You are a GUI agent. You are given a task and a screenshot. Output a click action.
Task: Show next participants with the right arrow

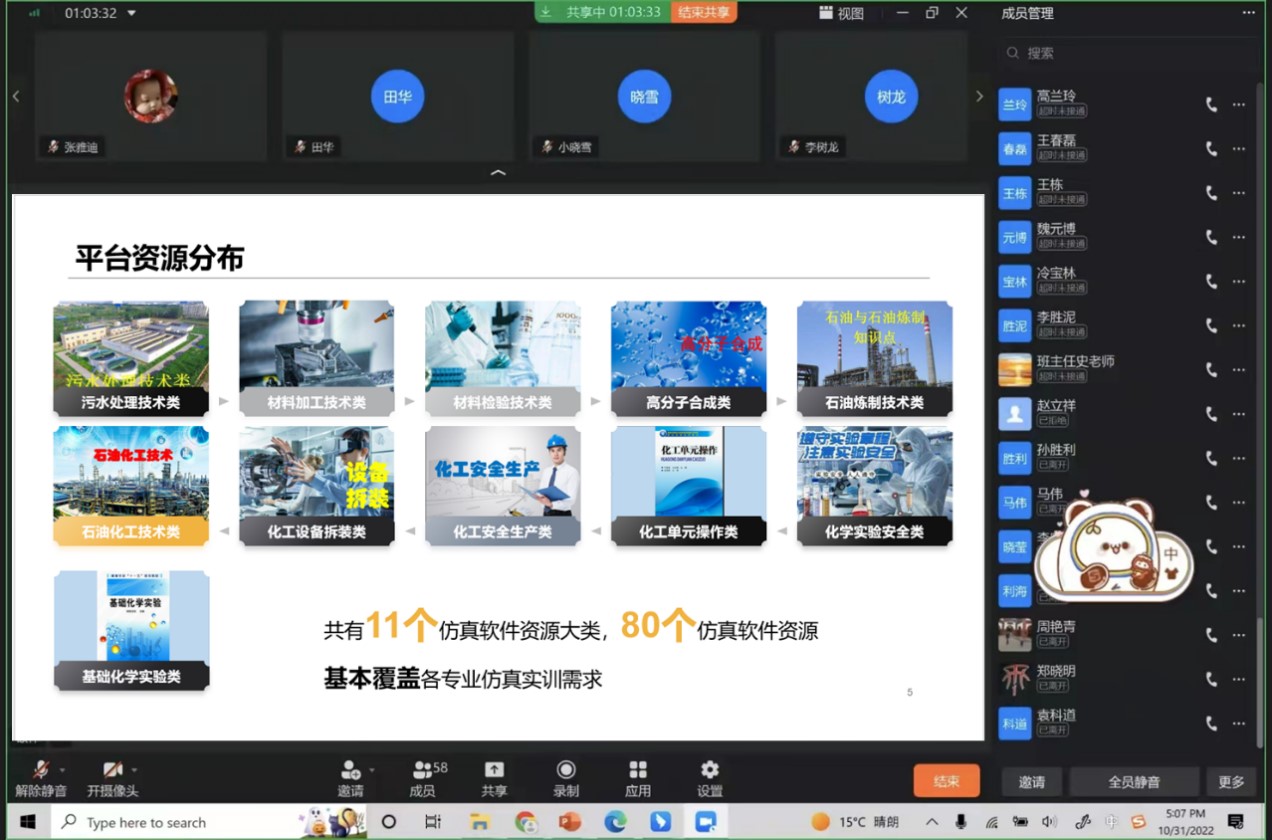979,96
